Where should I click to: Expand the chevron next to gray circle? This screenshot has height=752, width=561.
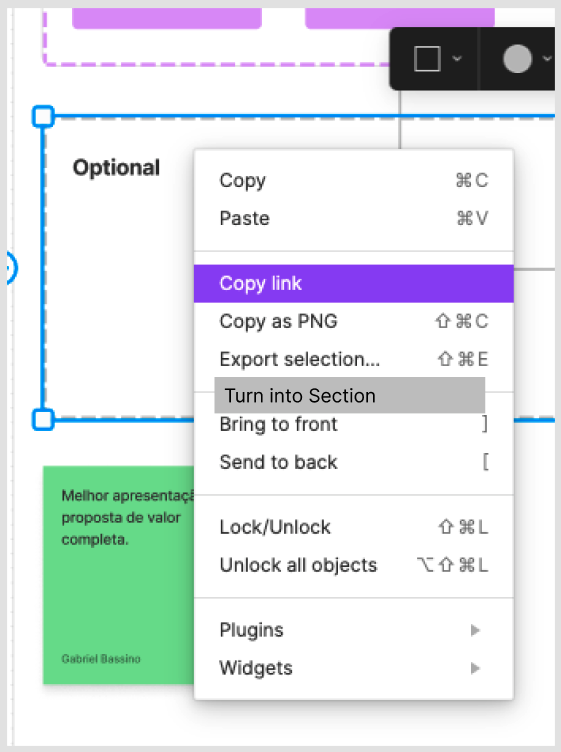(x=547, y=59)
